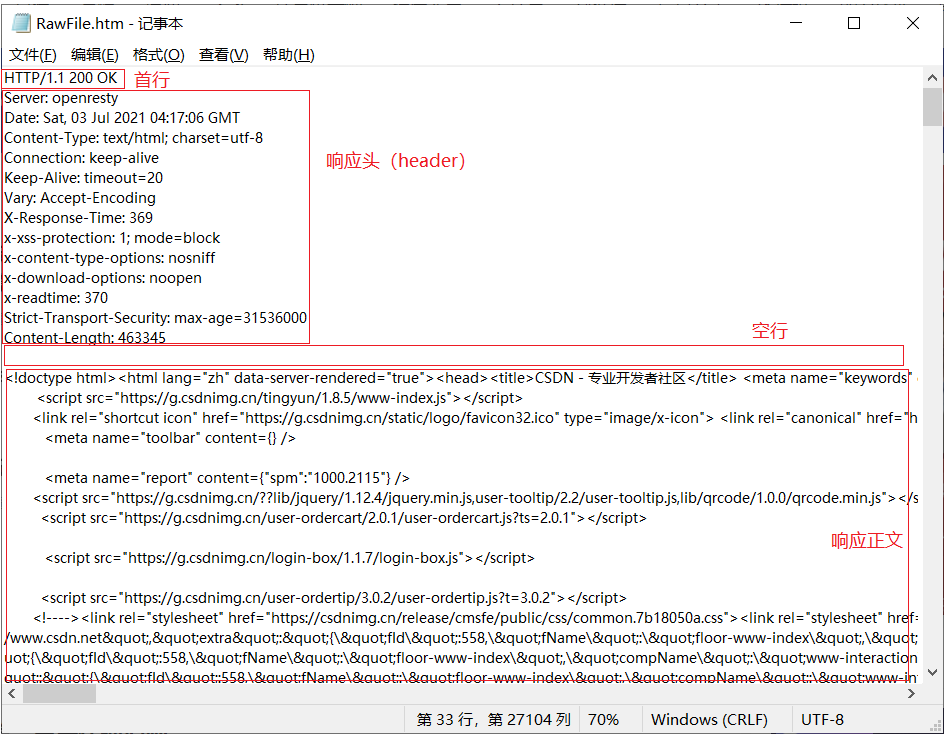
Task: Click the tingyun www-index.js script line
Action: pyautogui.click(x=280, y=398)
